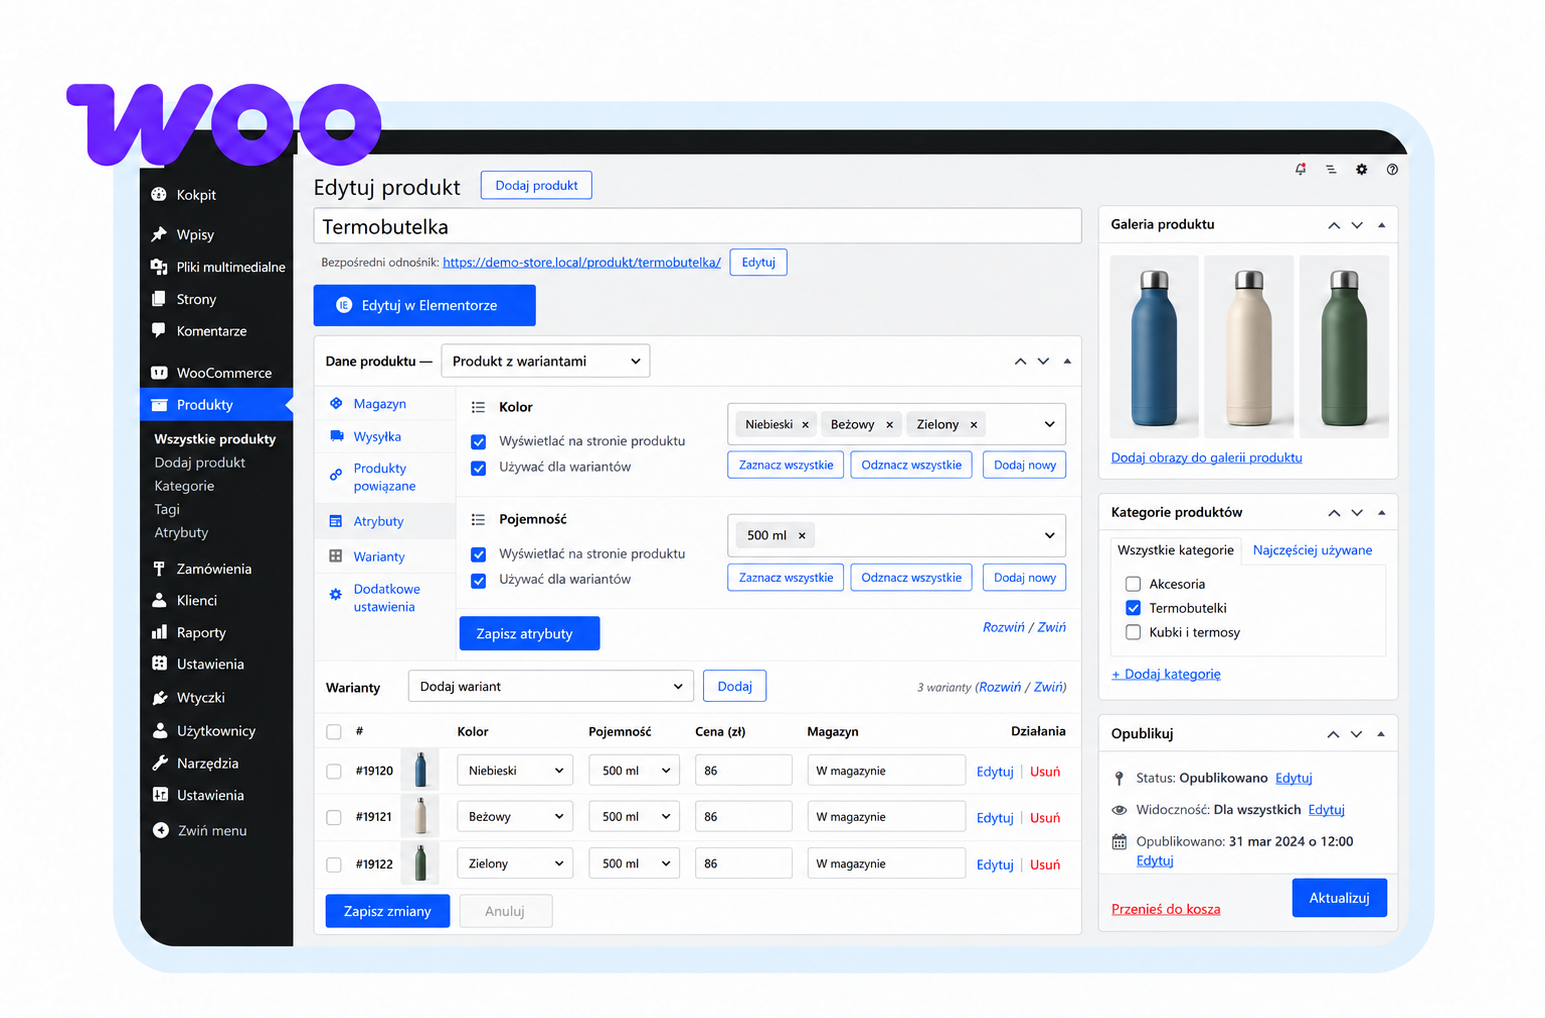This screenshot has width=1545, height=1018.
Task: Click the 'Przenieś do kosza' link
Action: (1165, 909)
